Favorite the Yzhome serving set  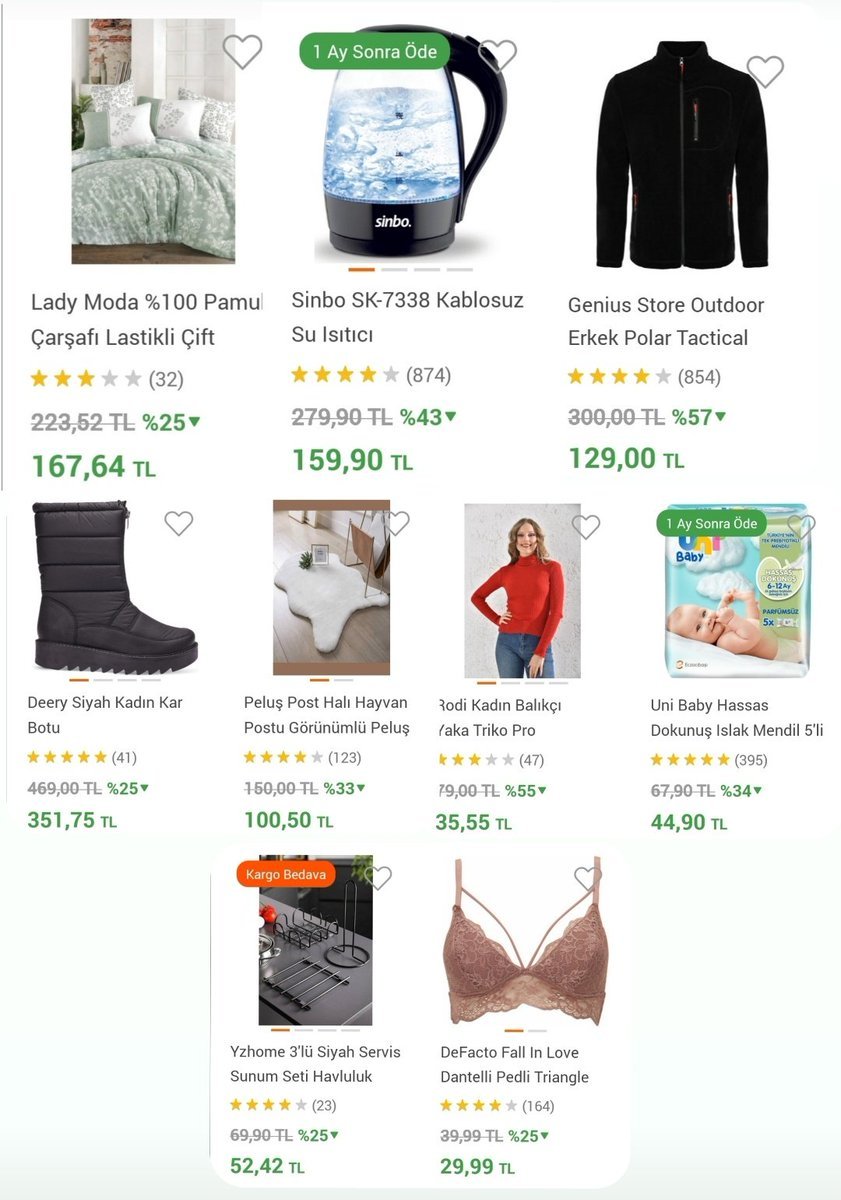click(x=378, y=878)
